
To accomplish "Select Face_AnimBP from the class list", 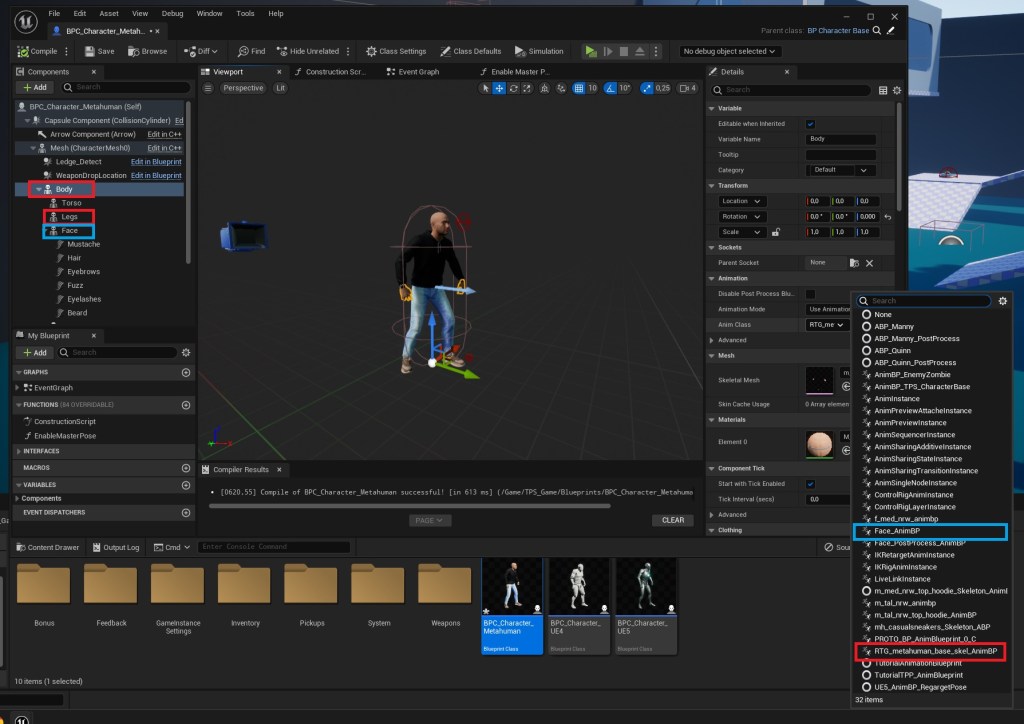I will 897,531.
